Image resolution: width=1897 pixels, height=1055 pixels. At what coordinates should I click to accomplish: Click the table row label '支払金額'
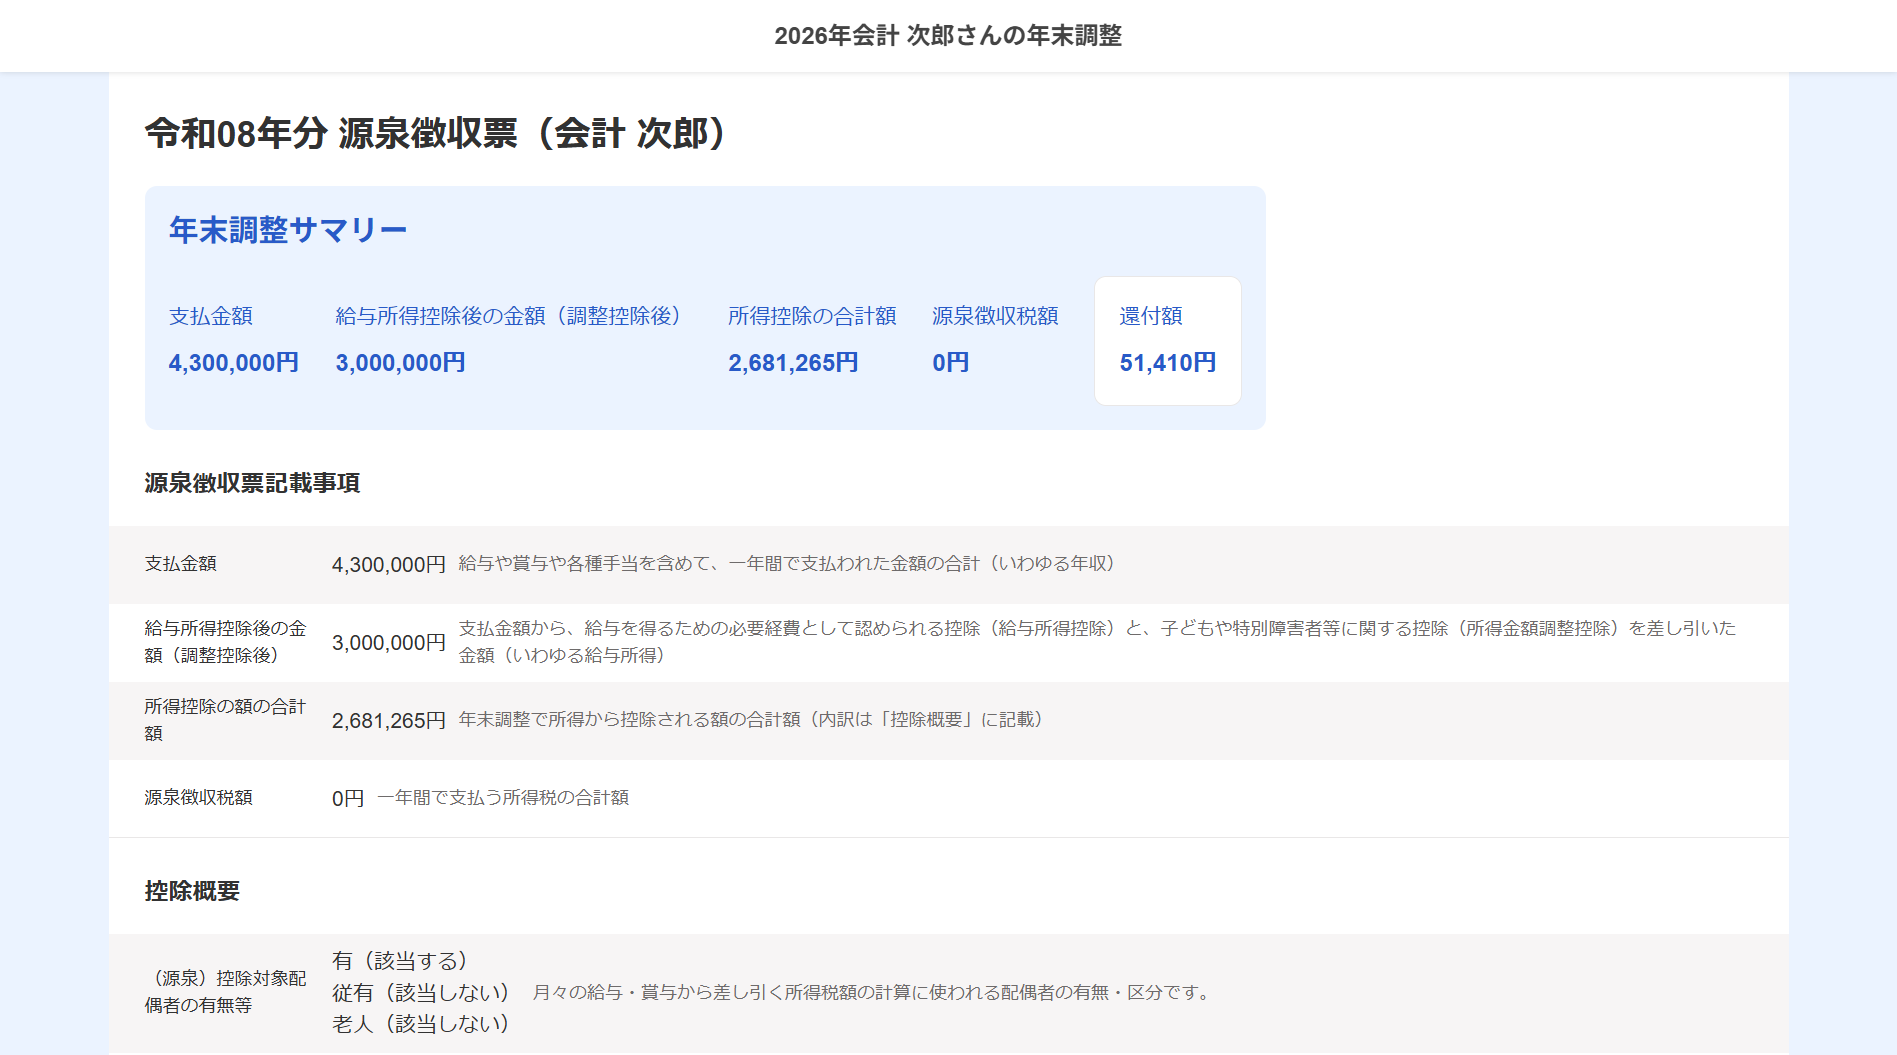tap(181, 564)
